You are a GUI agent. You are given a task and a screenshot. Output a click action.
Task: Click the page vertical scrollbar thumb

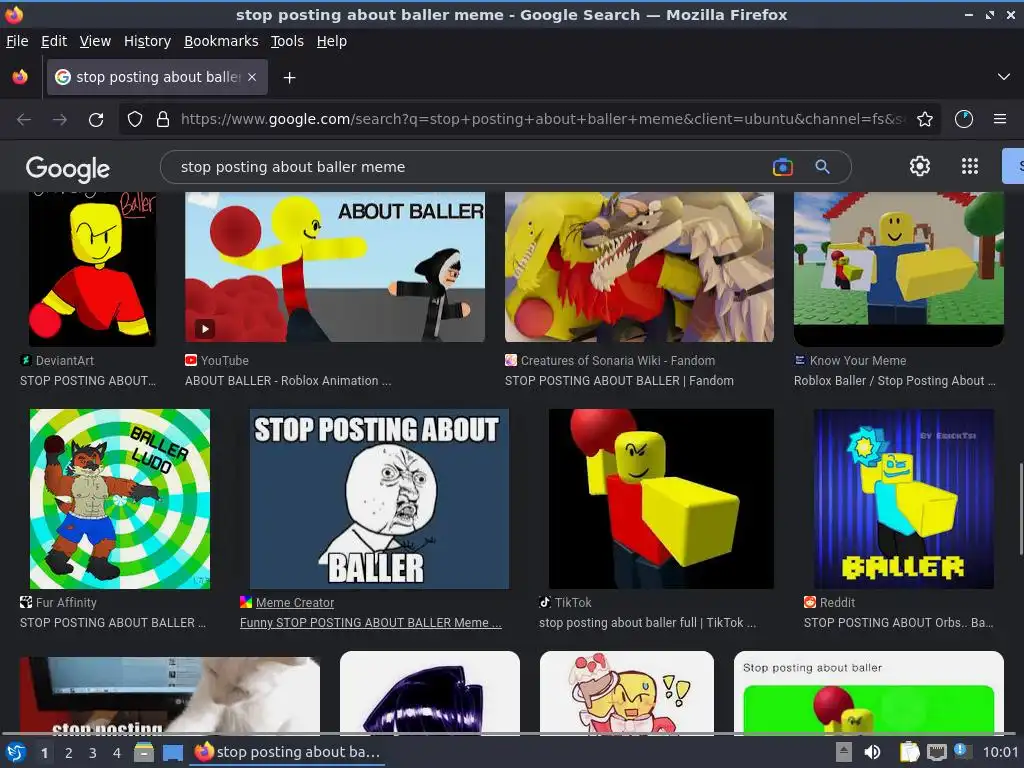pyautogui.click(x=1021, y=508)
